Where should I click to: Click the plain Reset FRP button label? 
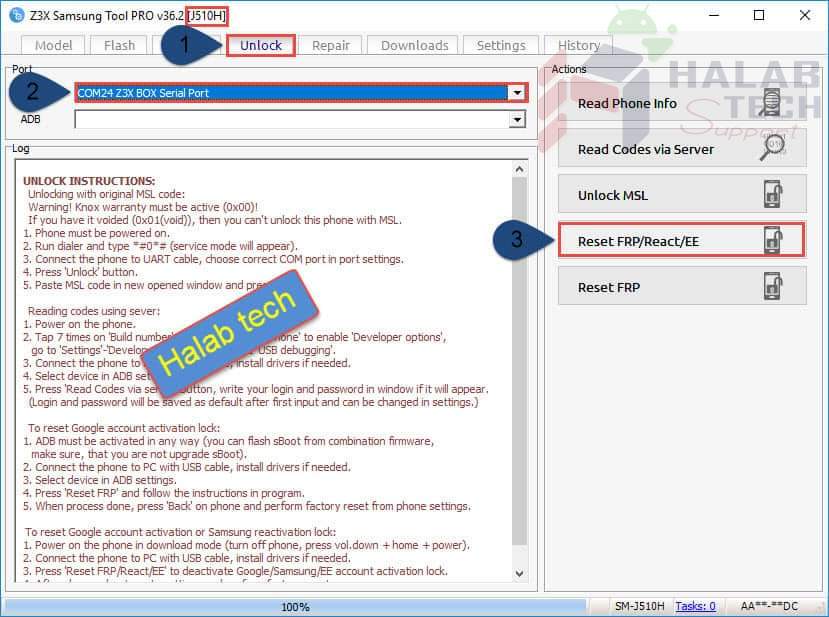point(609,288)
